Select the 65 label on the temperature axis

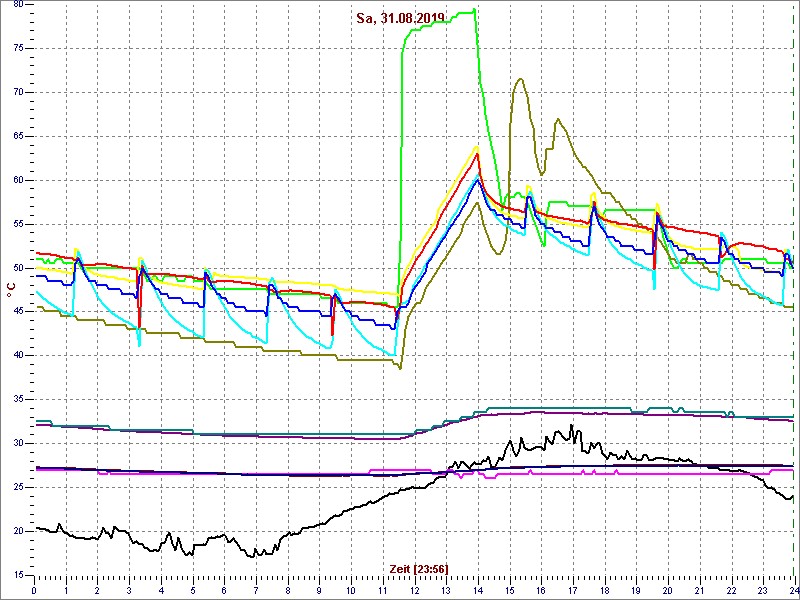pyautogui.click(x=19, y=136)
